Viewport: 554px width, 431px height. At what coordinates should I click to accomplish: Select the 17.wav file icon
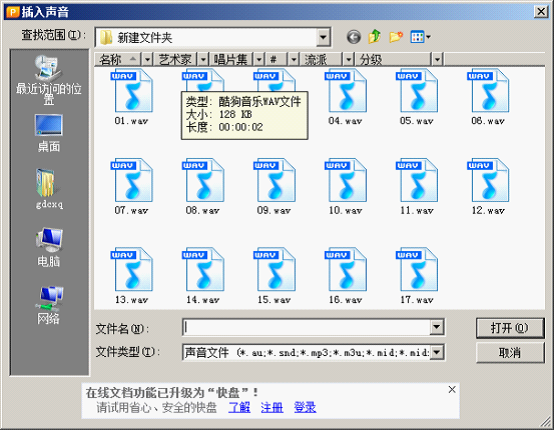pyautogui.click(x=417, y=270)
